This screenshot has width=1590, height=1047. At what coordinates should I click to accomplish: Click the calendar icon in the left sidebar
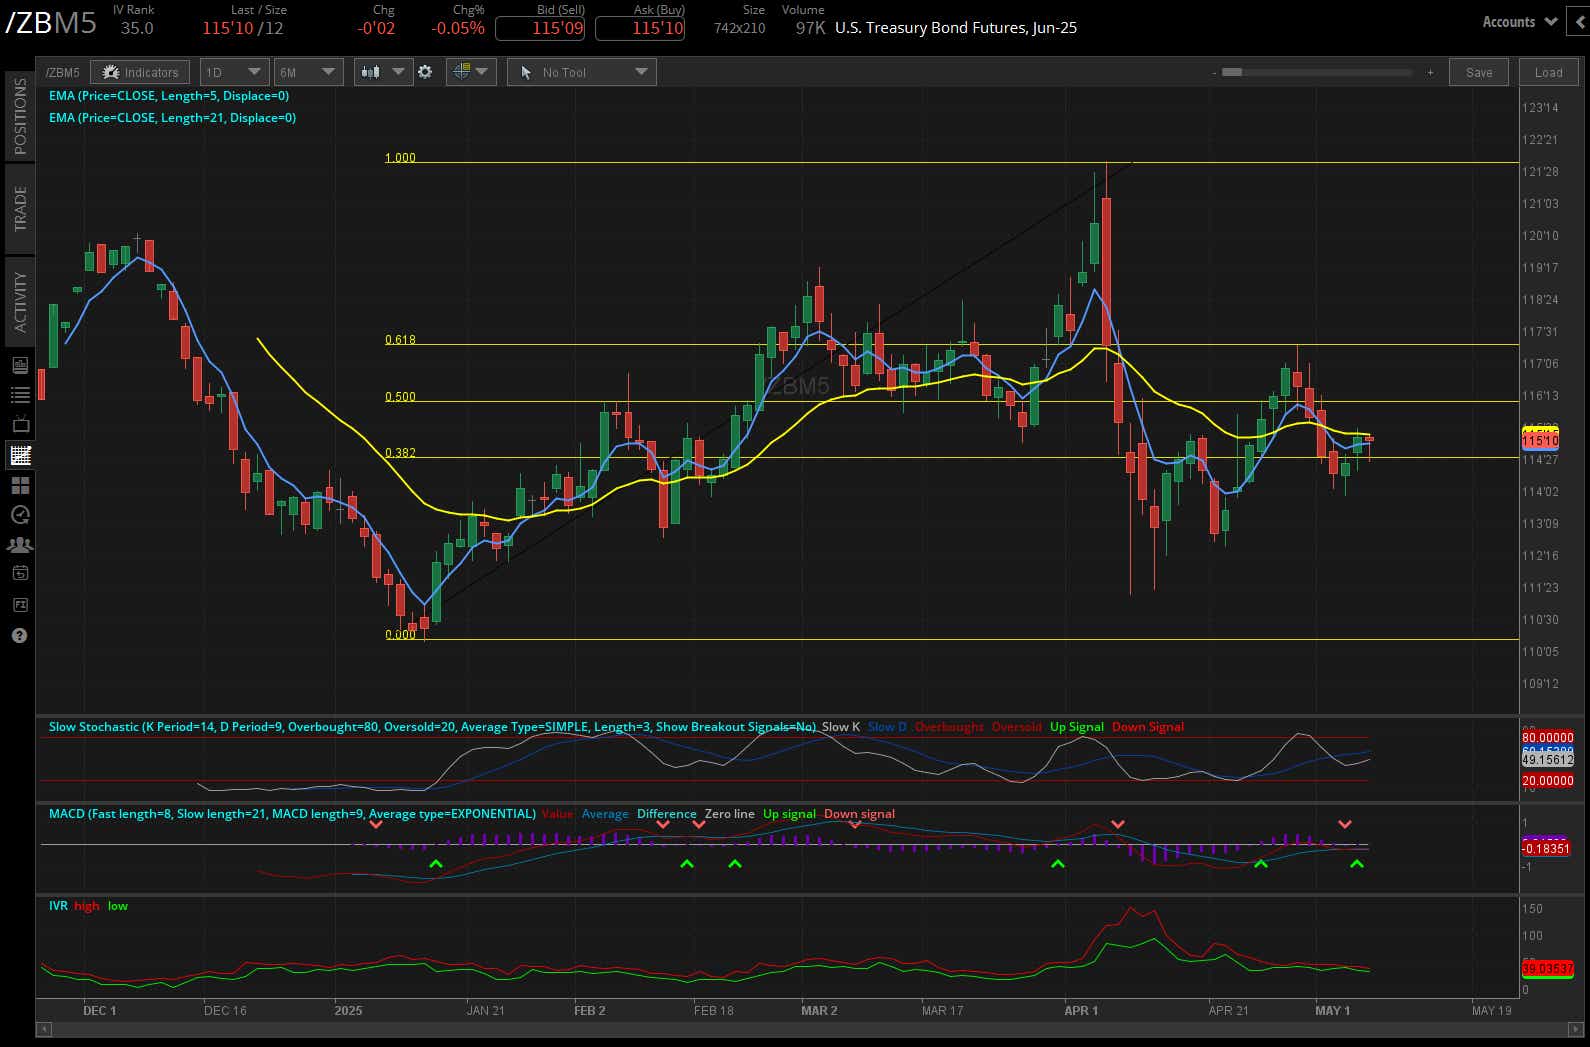click(x=19, y=574)
